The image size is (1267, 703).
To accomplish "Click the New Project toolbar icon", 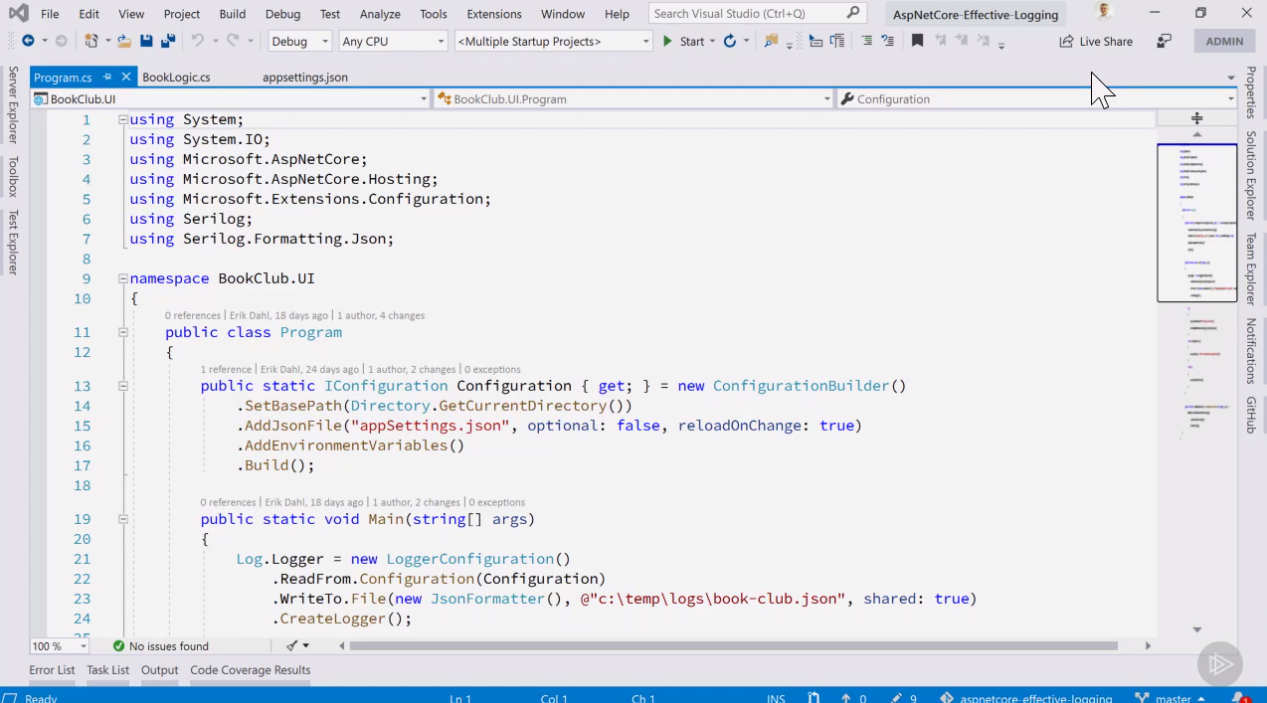I will [x=91, y=41].
